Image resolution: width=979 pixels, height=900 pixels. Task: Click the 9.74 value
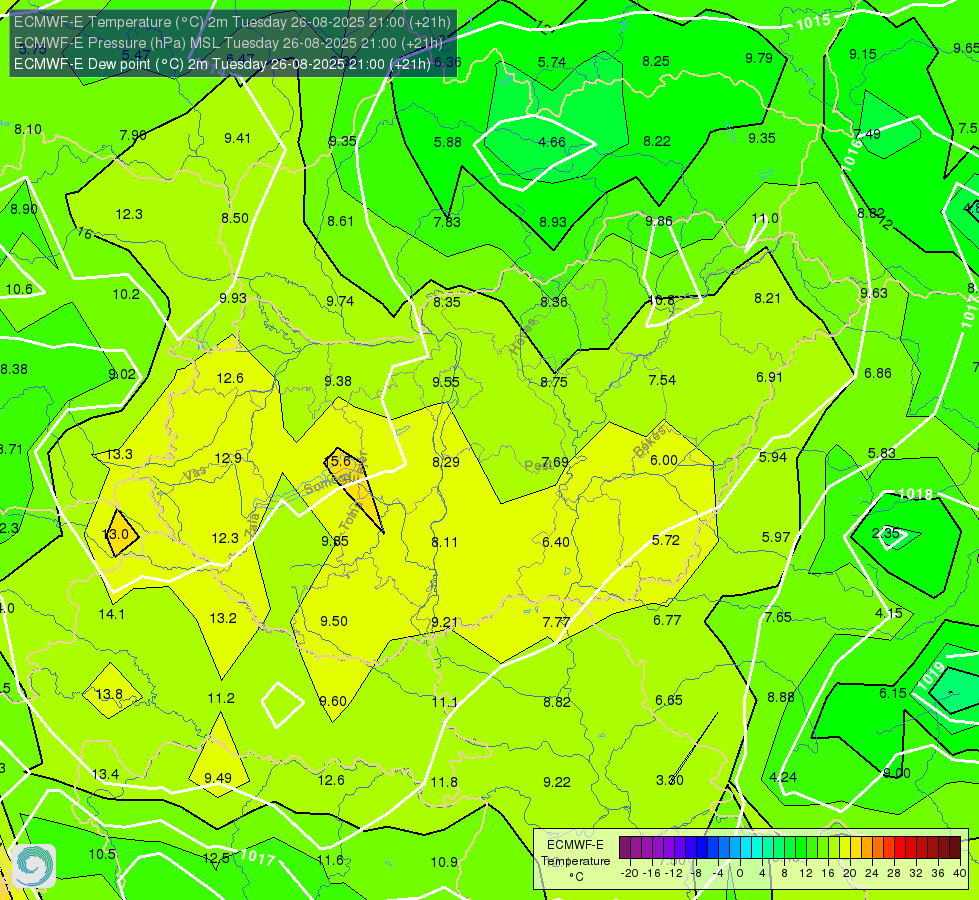pos(340,301)
